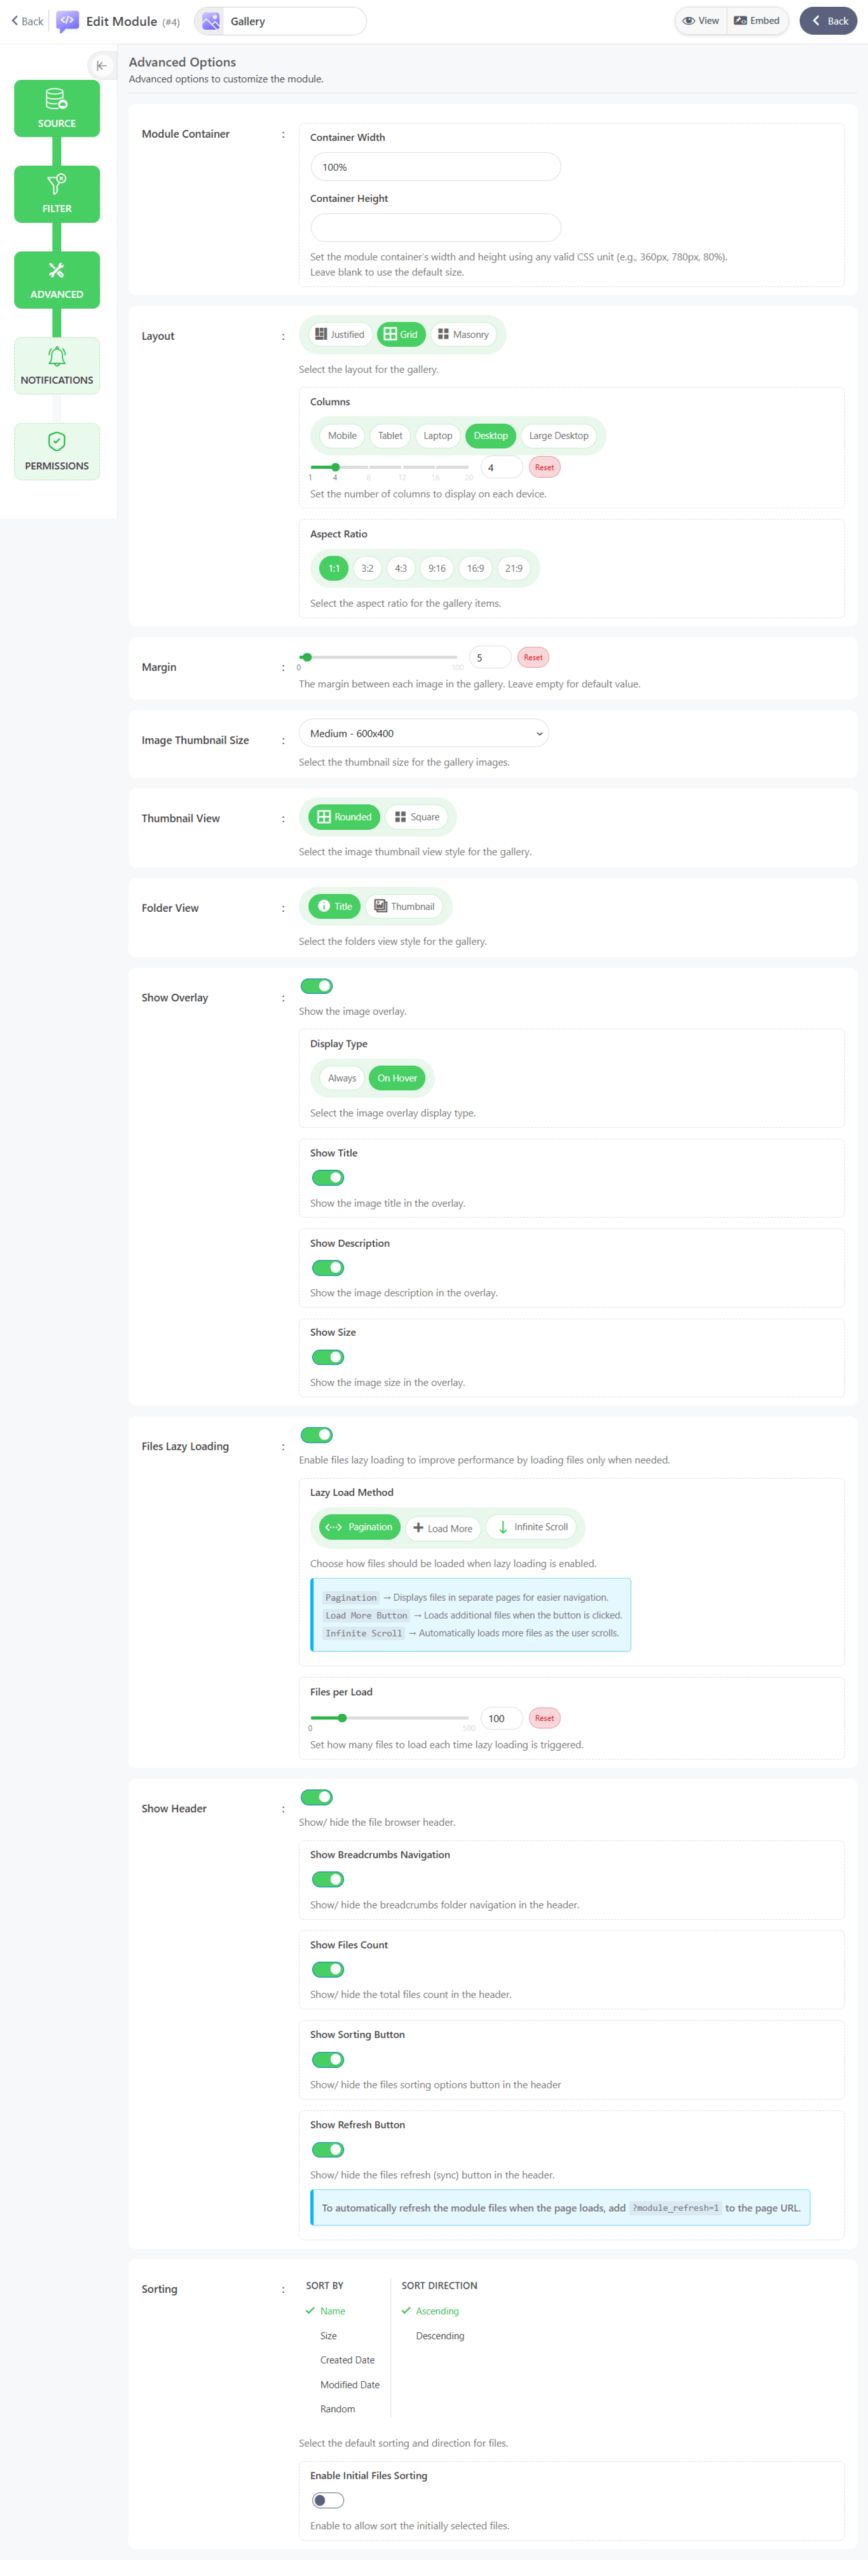Viewport: 868px width, 2560px height.
Task: Enable Initial Files Sorting toggle
Action: click(x=328, y=2500)
